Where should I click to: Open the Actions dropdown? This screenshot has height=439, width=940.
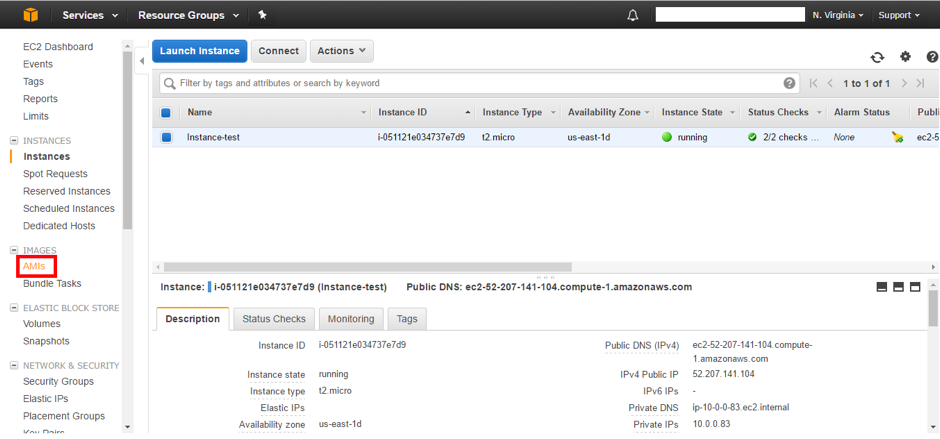[x=341, y=51]
